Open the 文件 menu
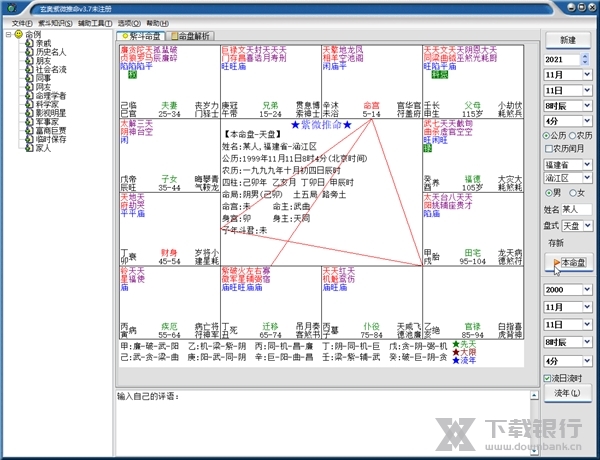 pyautogui.click(x=21, y=22)
